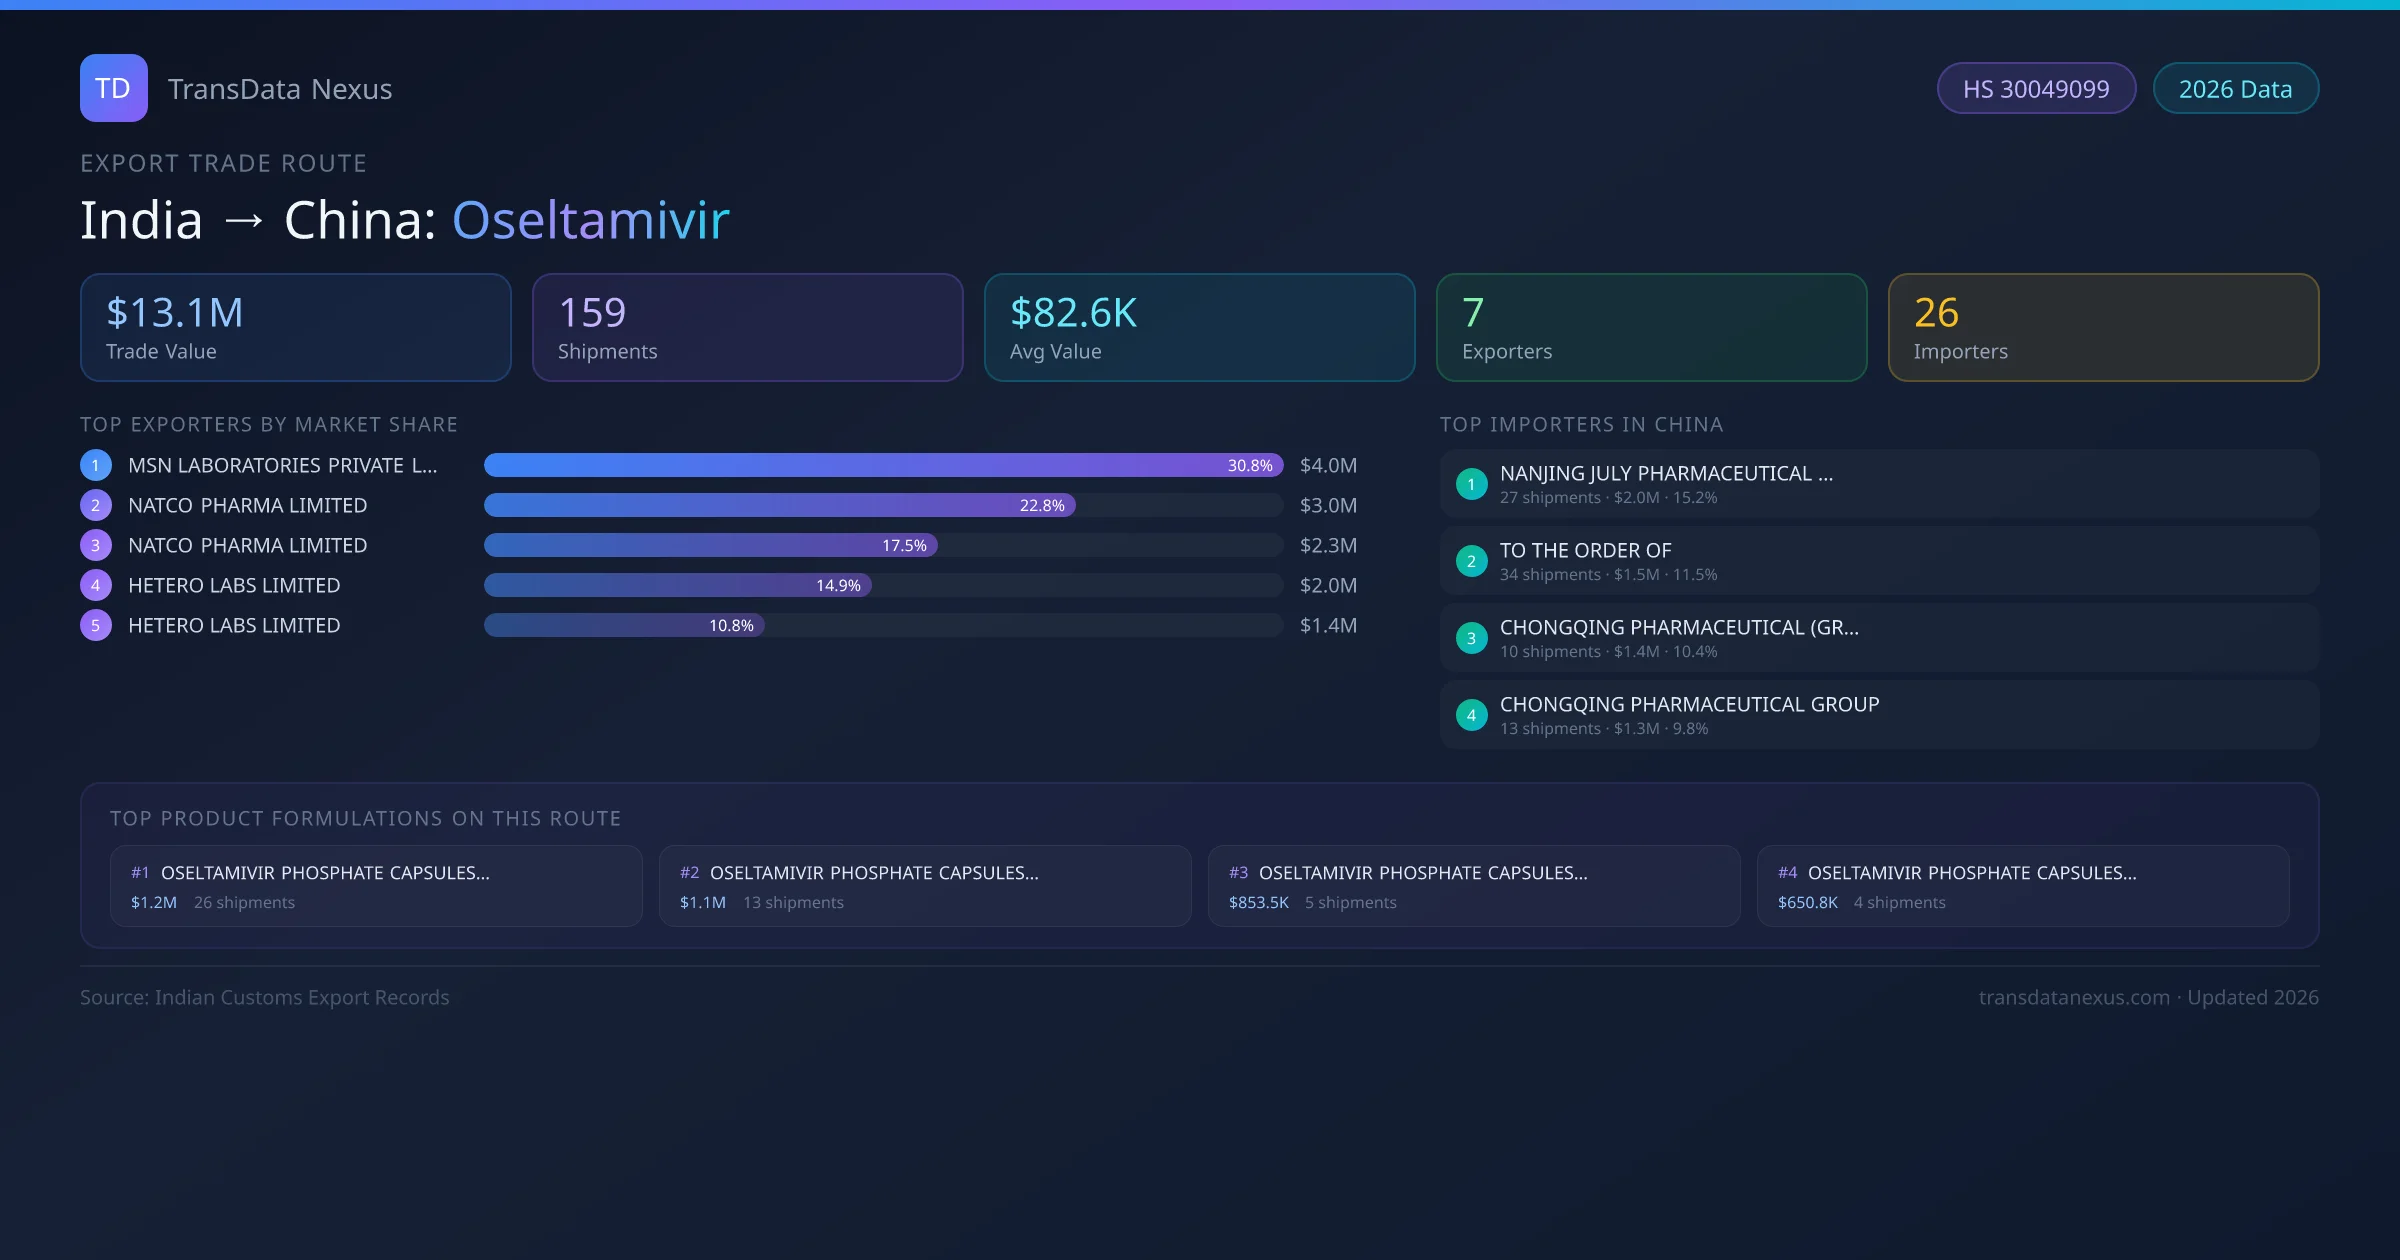Select the 159 Shipments stat card
This screenshot has width=2400, height=1260.
pos(747,328)
